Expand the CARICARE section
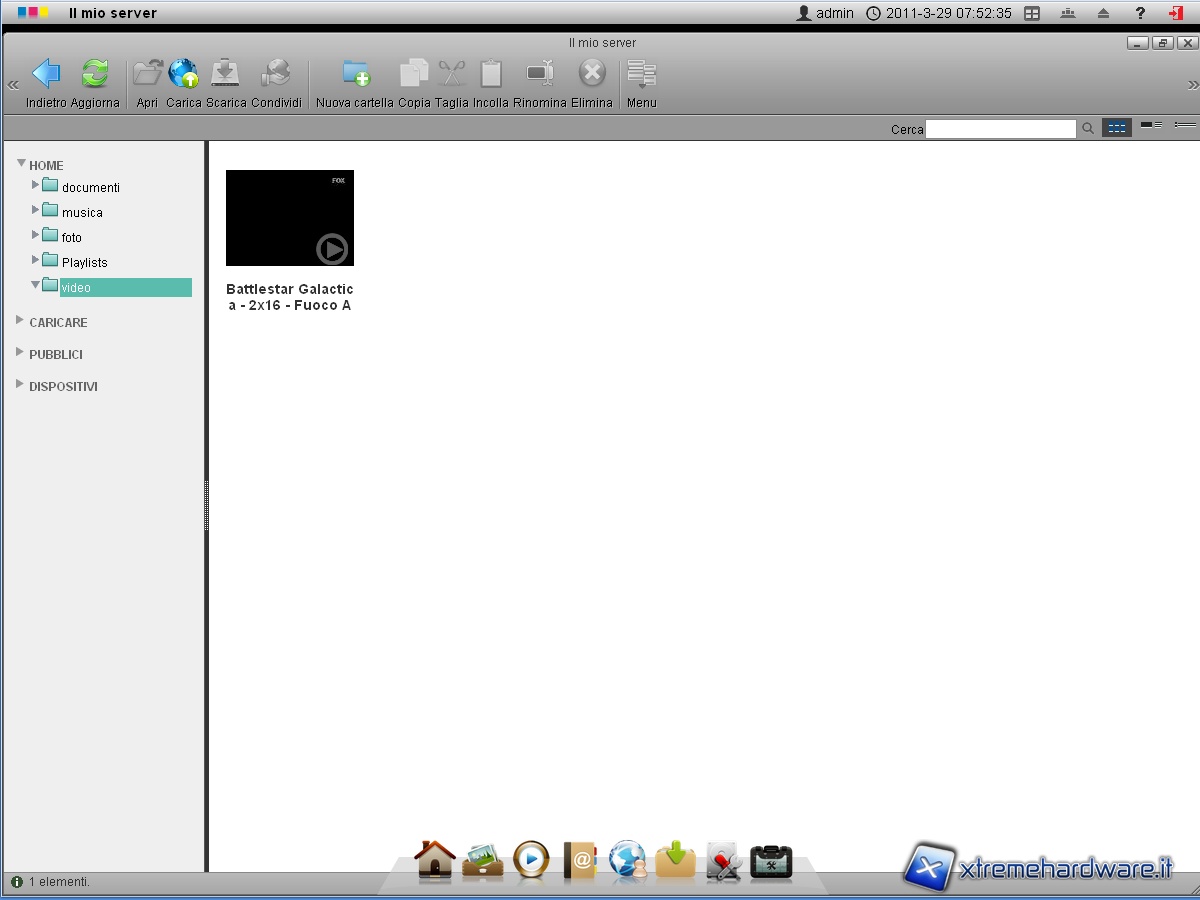The width and height of the screenshot is (1200, 900). [x=20, y=321]
